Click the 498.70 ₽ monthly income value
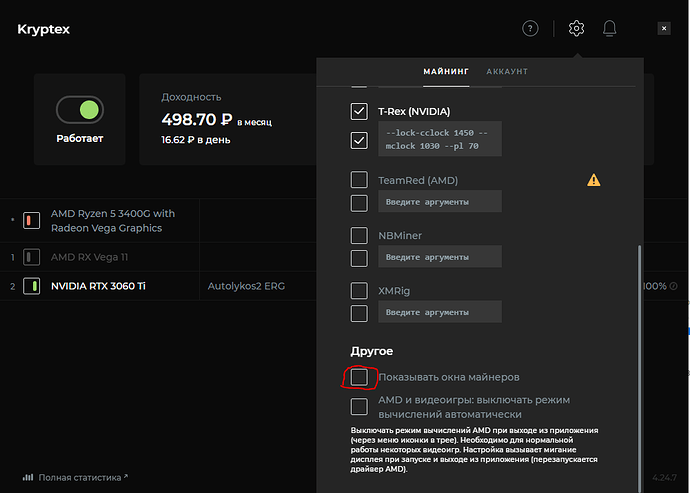Screen dimensions: 690x493 pyautogui.click(x=197, y=119)
